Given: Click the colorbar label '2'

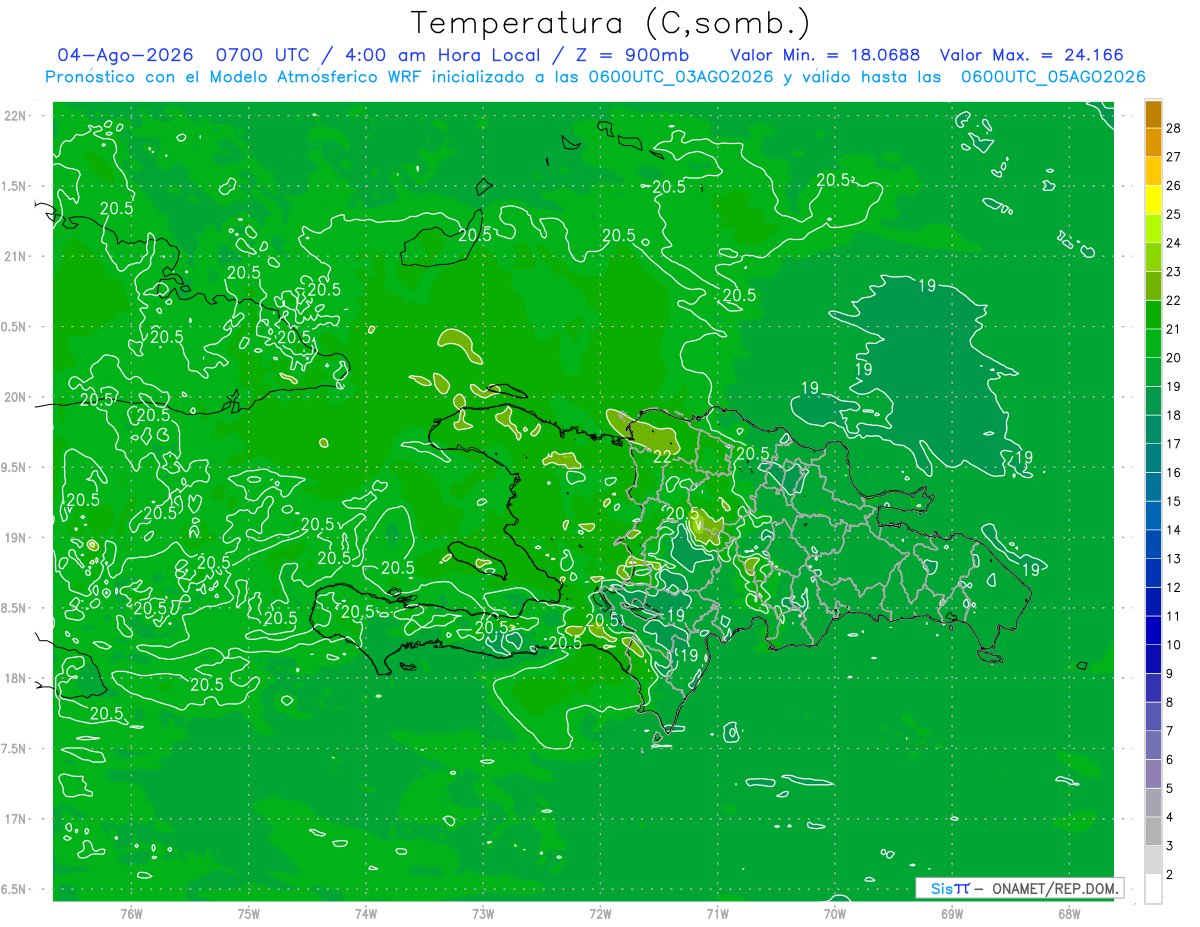Looking at the screenshot, I should [x=1170, y=875].
